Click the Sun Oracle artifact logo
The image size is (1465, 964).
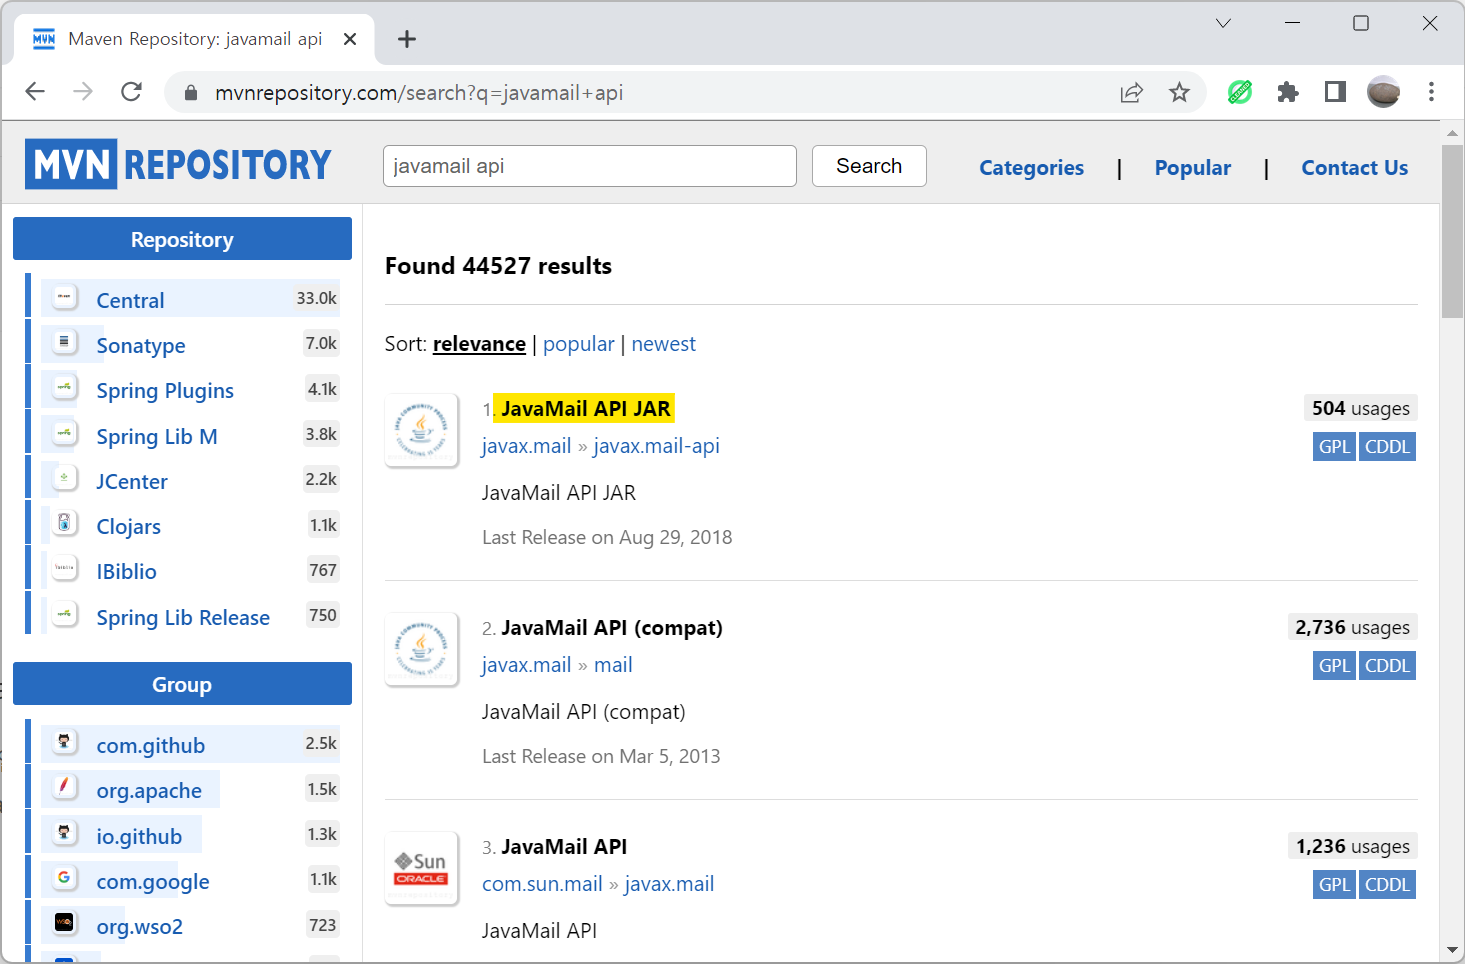pyautogui.click(x=421, y=868)
